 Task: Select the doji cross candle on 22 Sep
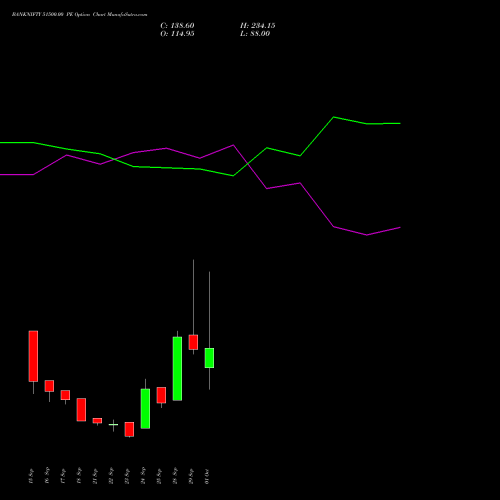113,425
